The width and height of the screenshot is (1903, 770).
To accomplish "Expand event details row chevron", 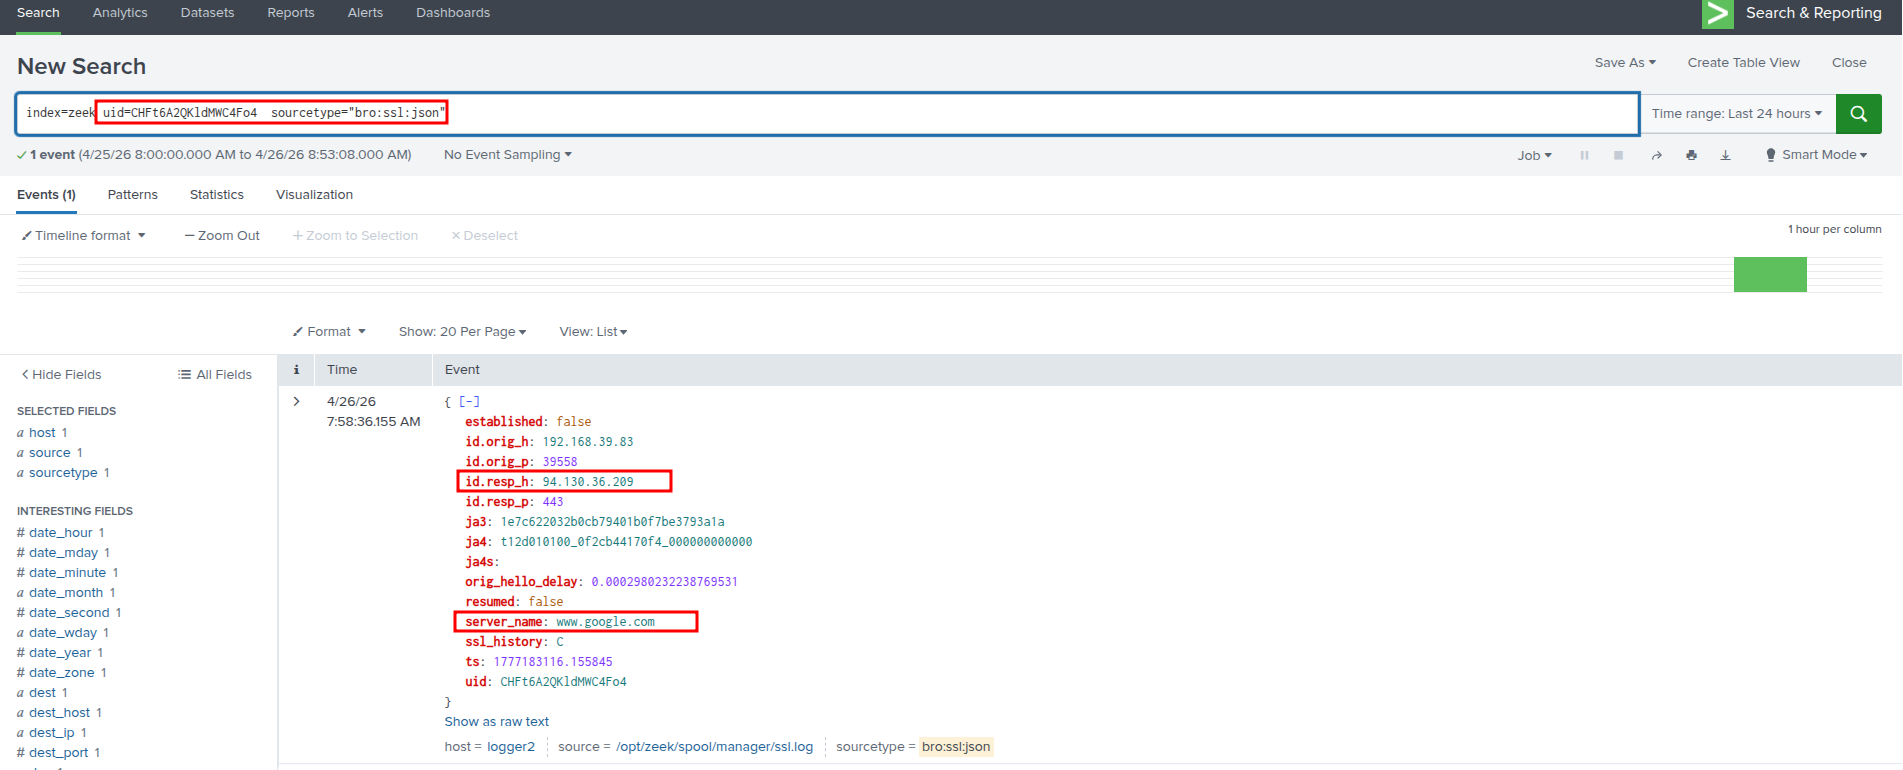I will 296,402.
